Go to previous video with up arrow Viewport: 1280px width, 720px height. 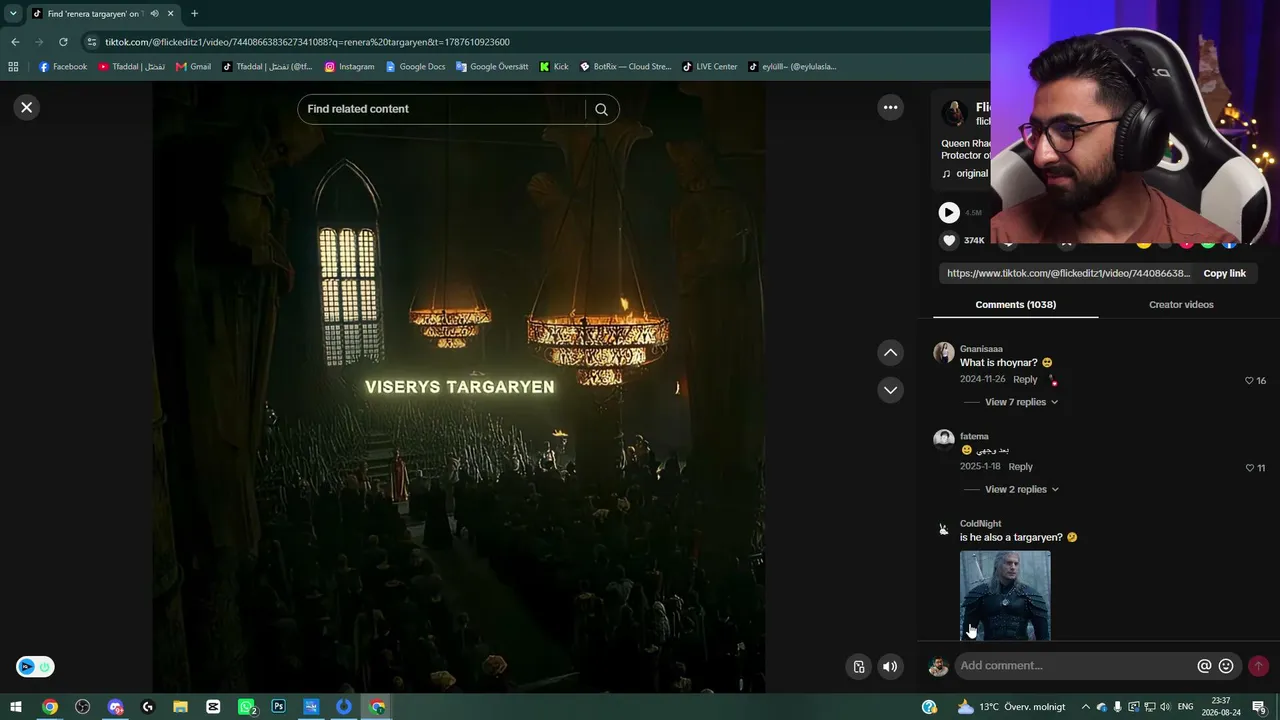coord(890,352)
